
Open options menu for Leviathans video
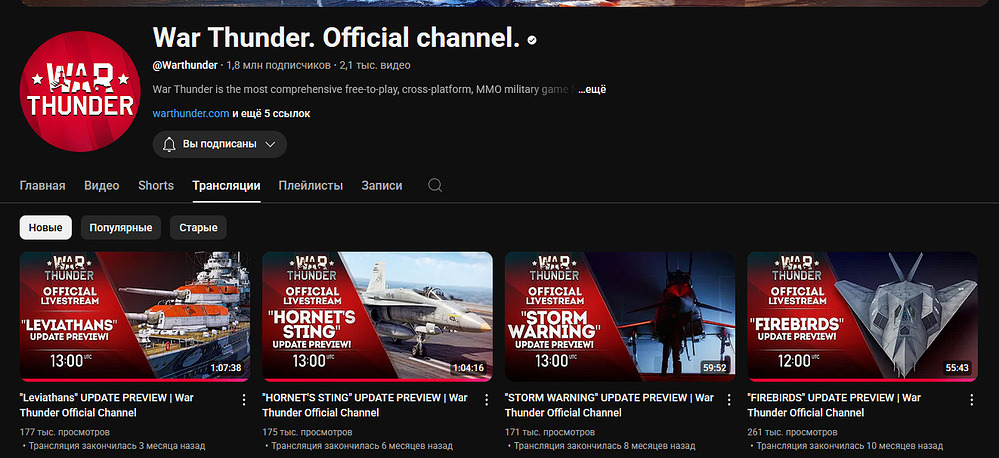pos(243,400)
